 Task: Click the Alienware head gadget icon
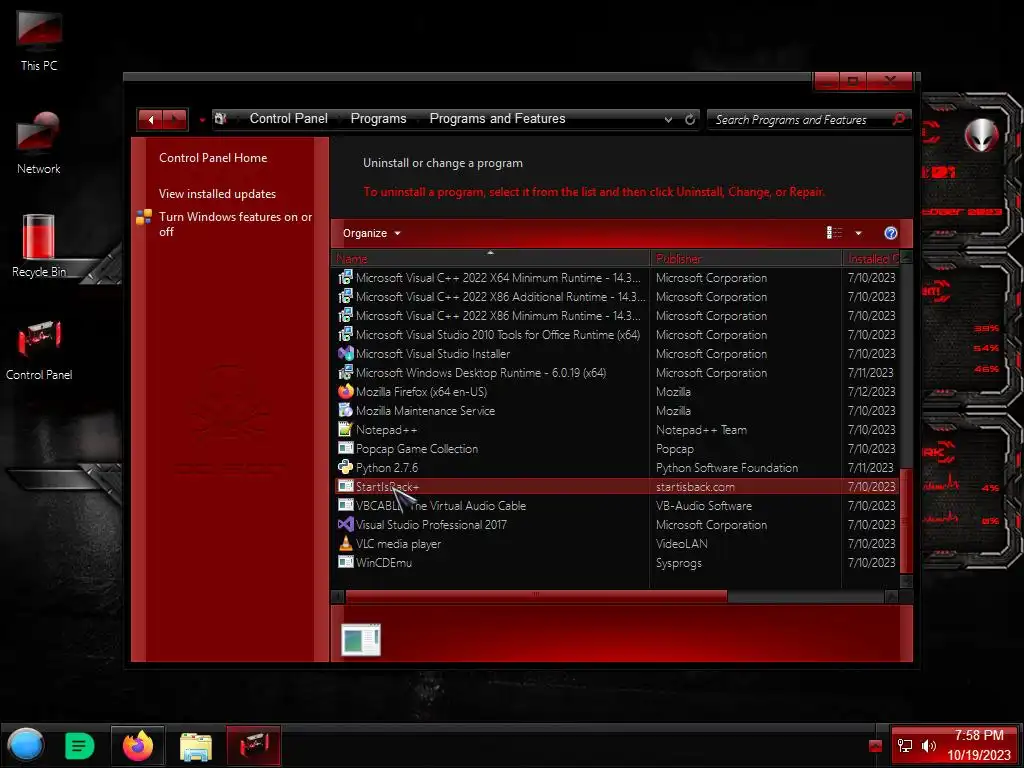981,135
